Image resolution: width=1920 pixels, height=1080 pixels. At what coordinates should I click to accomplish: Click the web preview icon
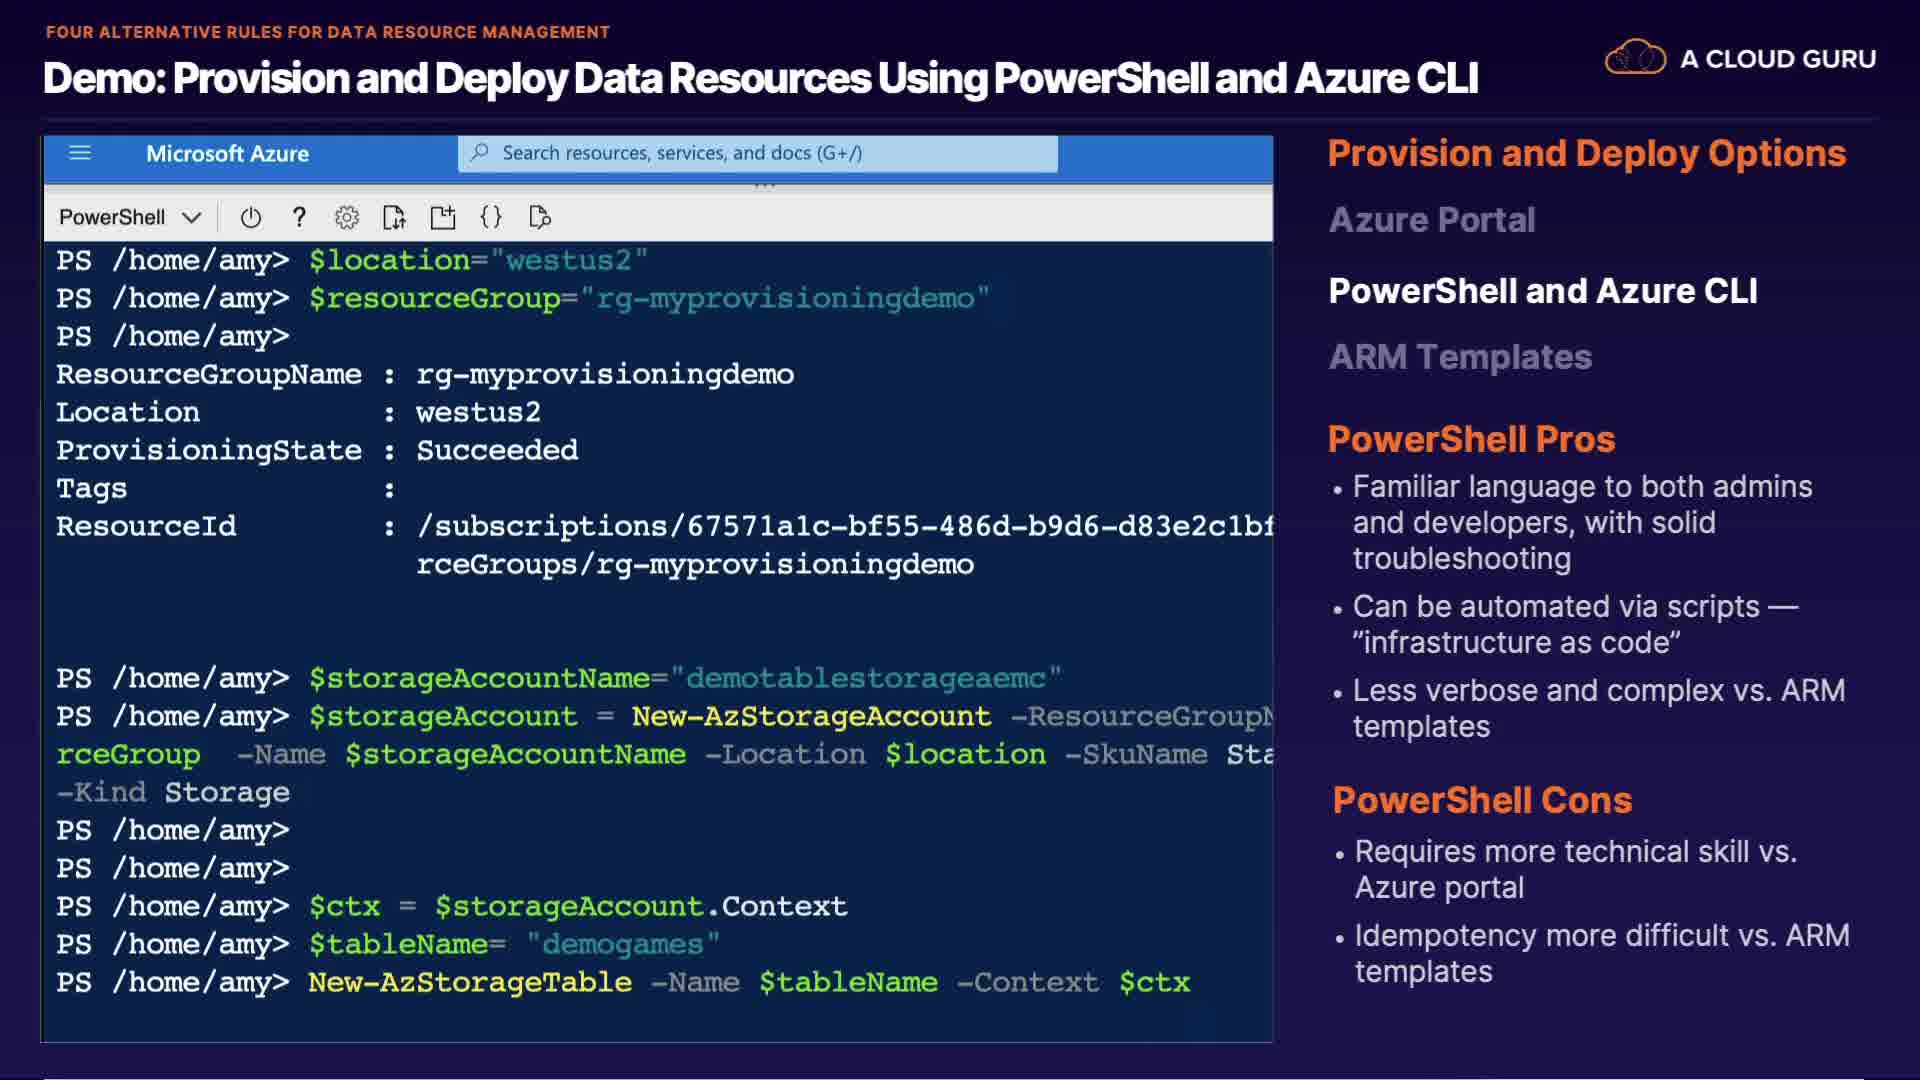(x=539, y=217)
